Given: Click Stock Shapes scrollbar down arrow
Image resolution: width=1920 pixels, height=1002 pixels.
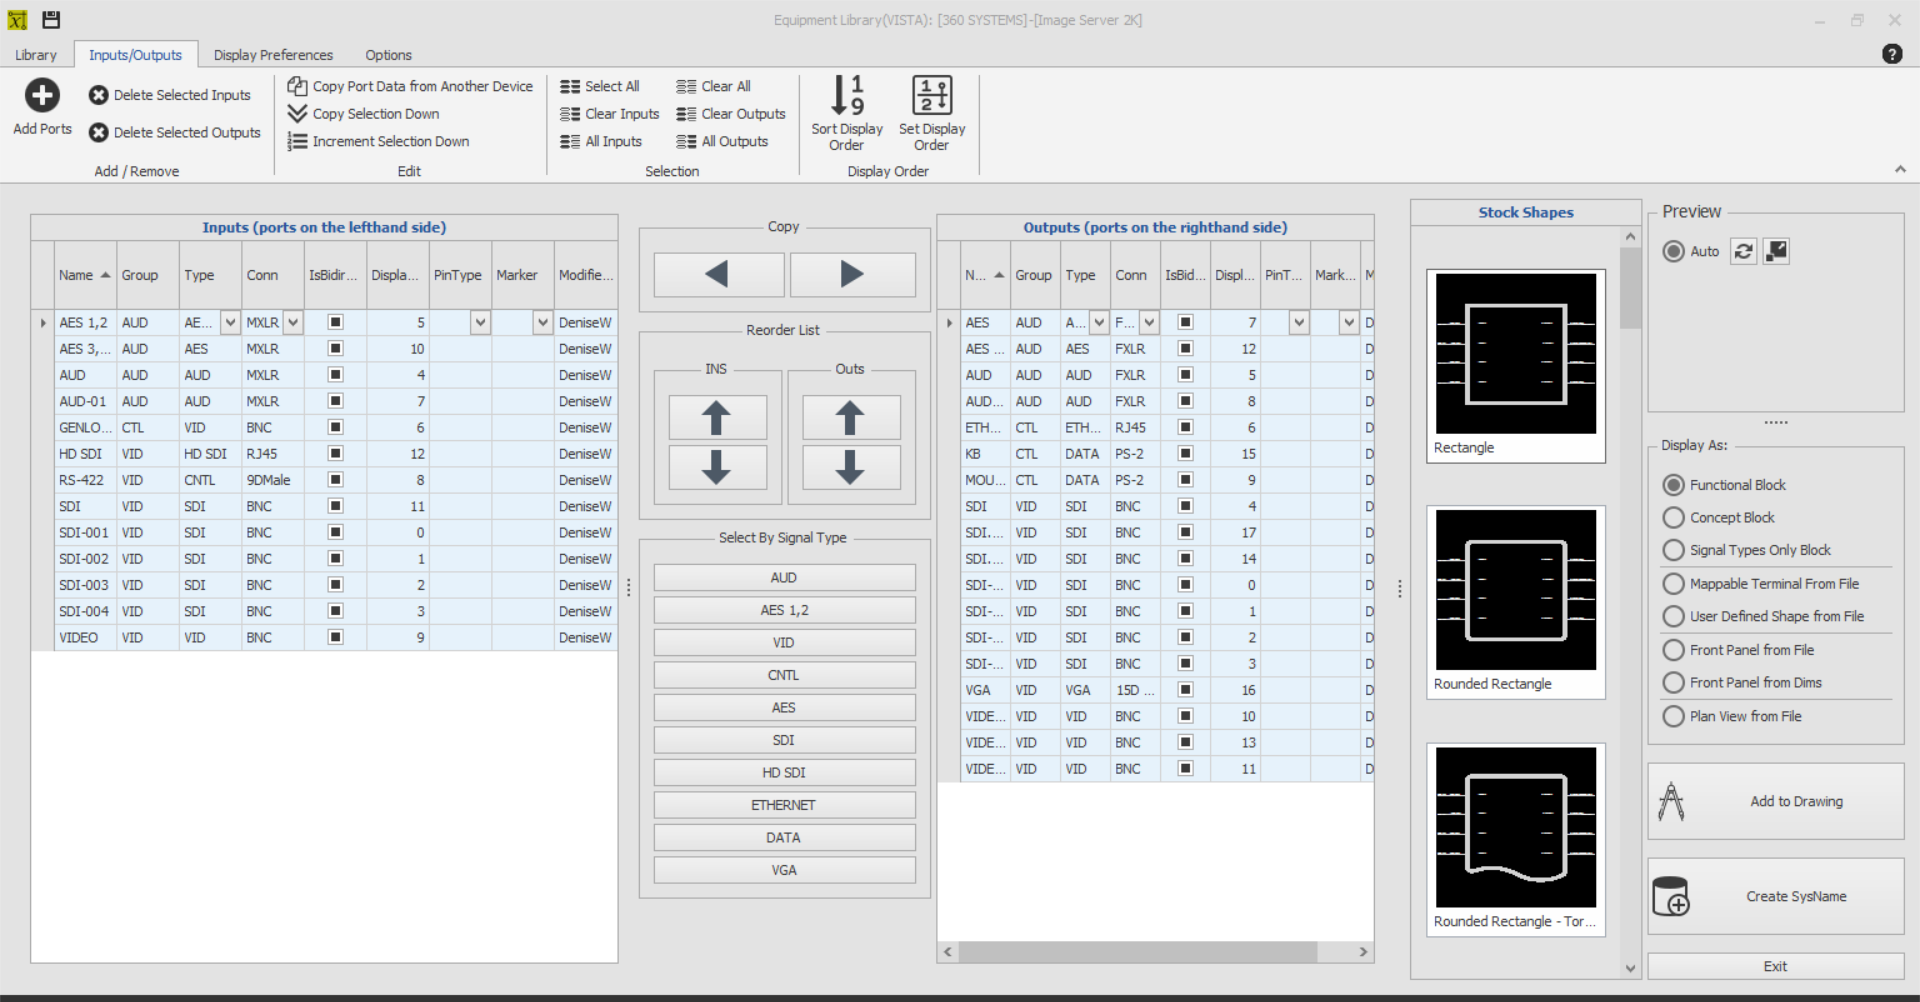Looking at the screenshot, I should pyautogui.click(x=1630, y=968).
